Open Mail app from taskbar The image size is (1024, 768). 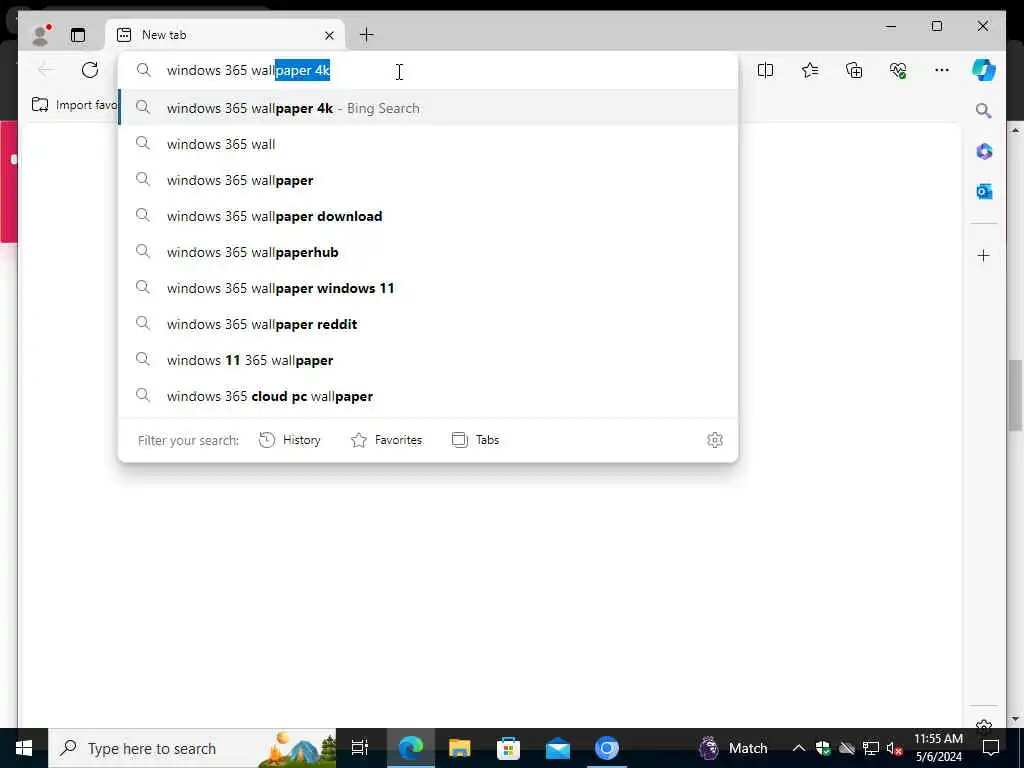click(x=558, y=748)
